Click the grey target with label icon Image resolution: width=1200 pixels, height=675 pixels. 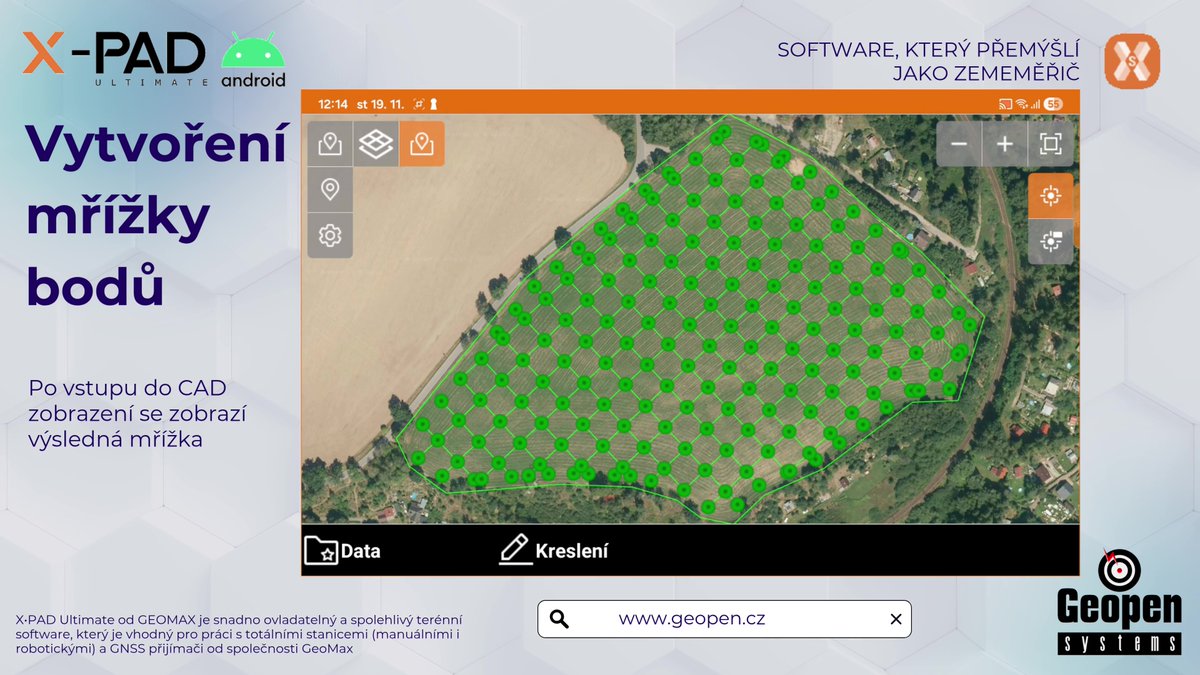(1050, 241)
